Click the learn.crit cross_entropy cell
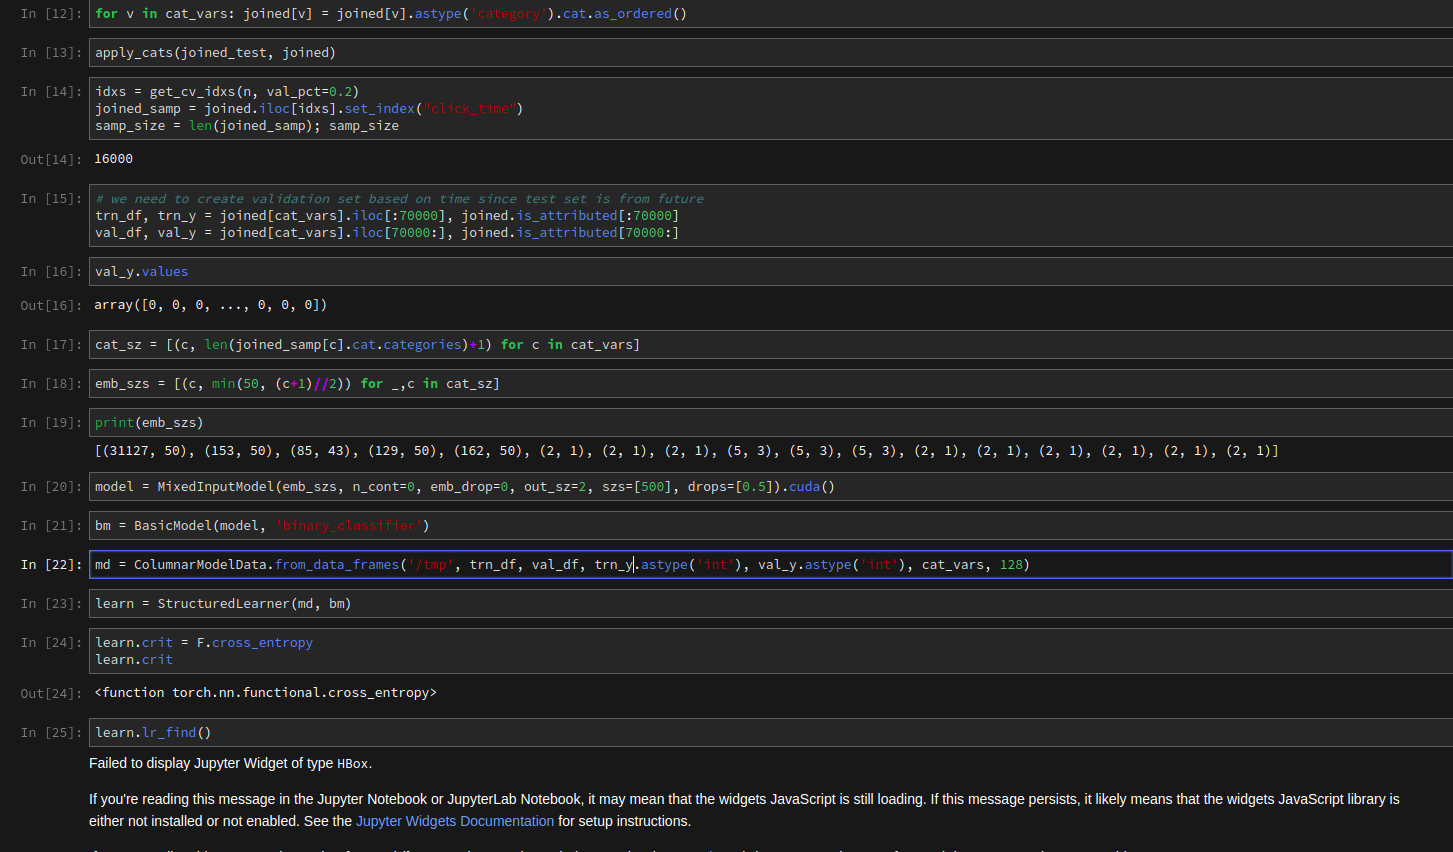Screen dimensions: 1453x852 (x=770, y=651)
